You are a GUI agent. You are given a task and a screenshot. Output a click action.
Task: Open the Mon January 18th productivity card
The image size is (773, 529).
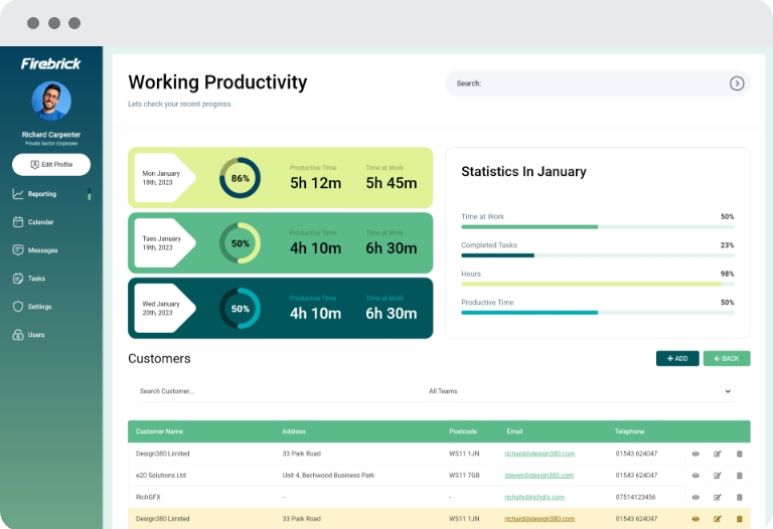click(280, 178)
